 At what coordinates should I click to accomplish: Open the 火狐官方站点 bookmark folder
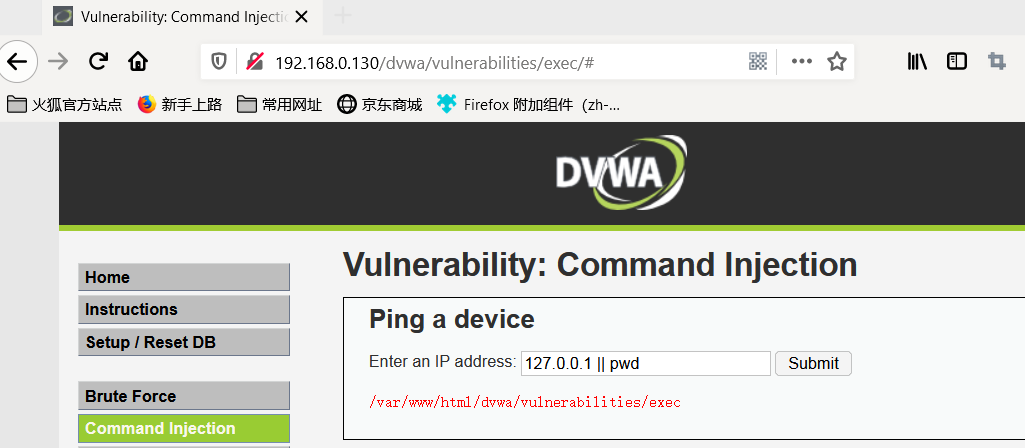pyautogui.click(x=65, y=104)
